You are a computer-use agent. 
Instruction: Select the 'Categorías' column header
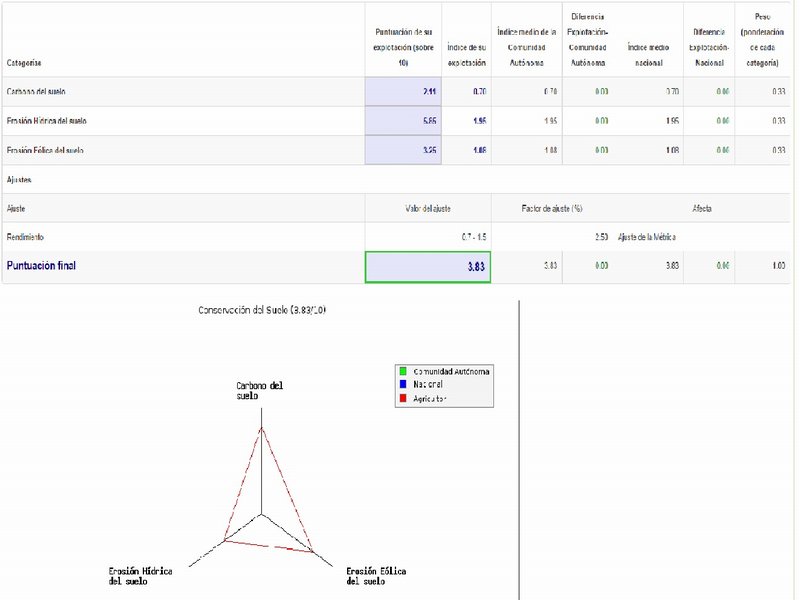pyautogui.click(x=23, y=63)
